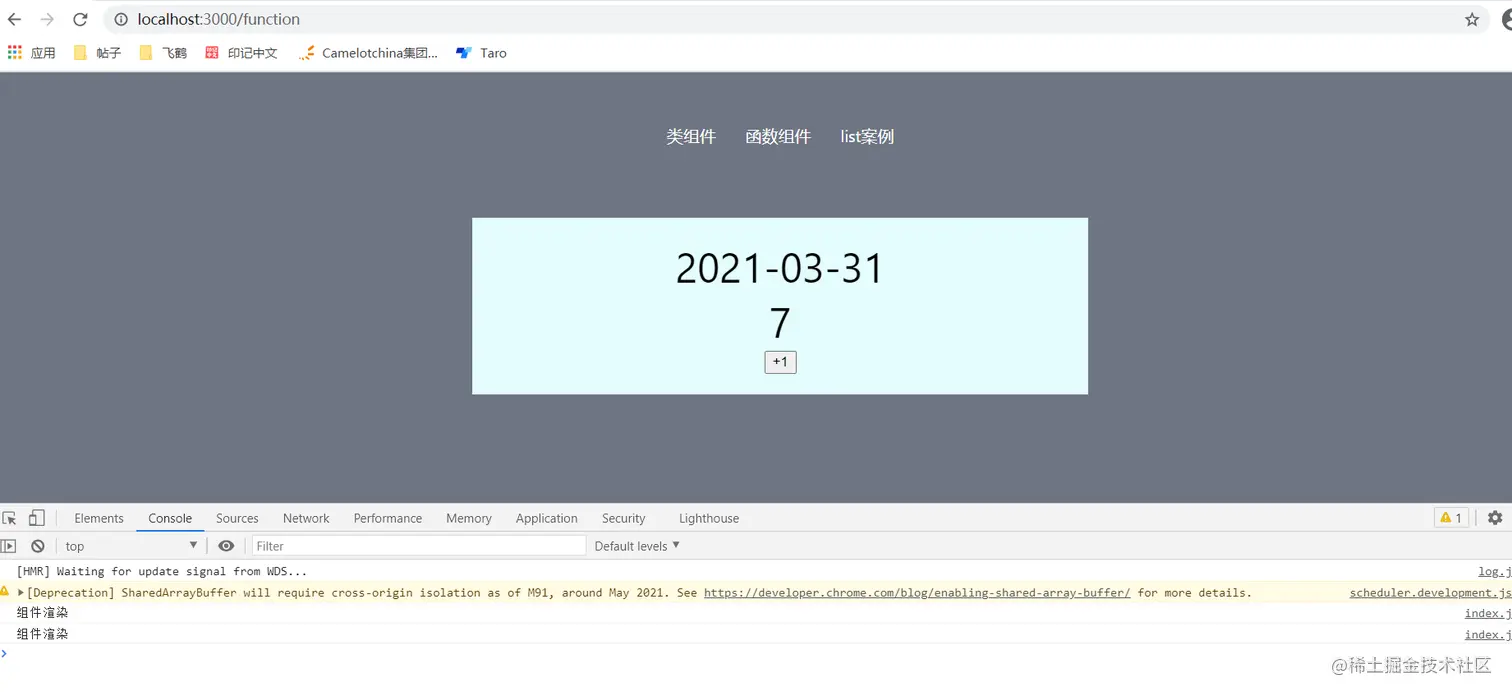Open the Default levels dropdown

635,546
